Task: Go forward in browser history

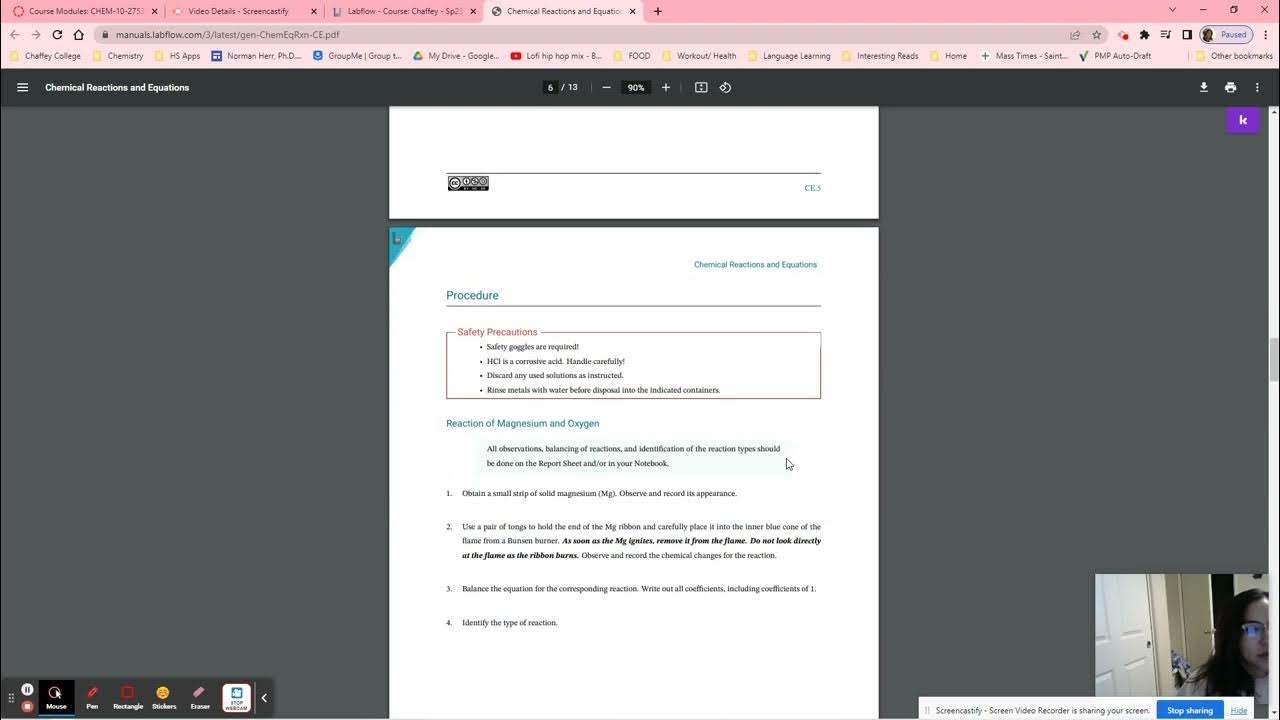Action: tap(36, 34)
